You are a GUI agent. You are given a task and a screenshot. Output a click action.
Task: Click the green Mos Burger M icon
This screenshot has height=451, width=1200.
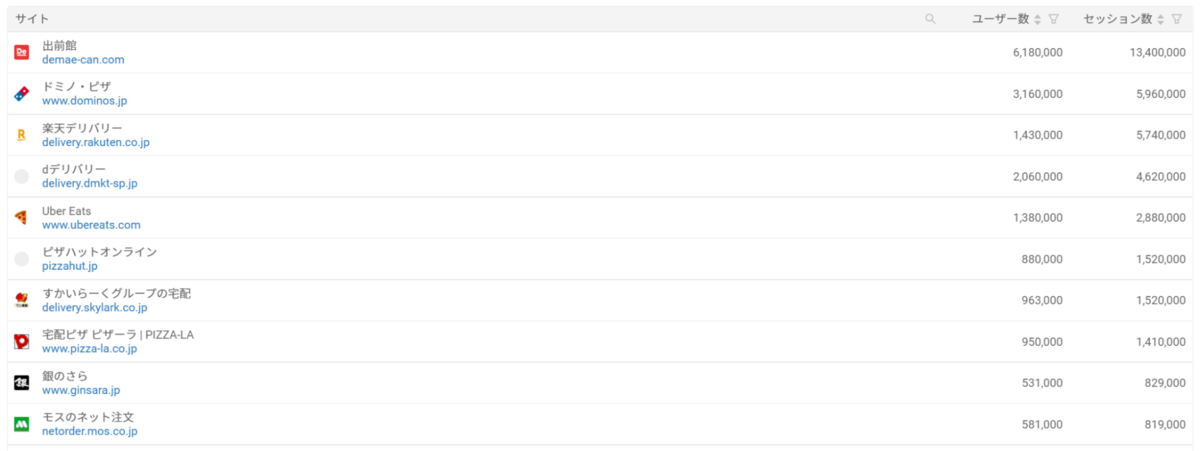coord(22,424)
